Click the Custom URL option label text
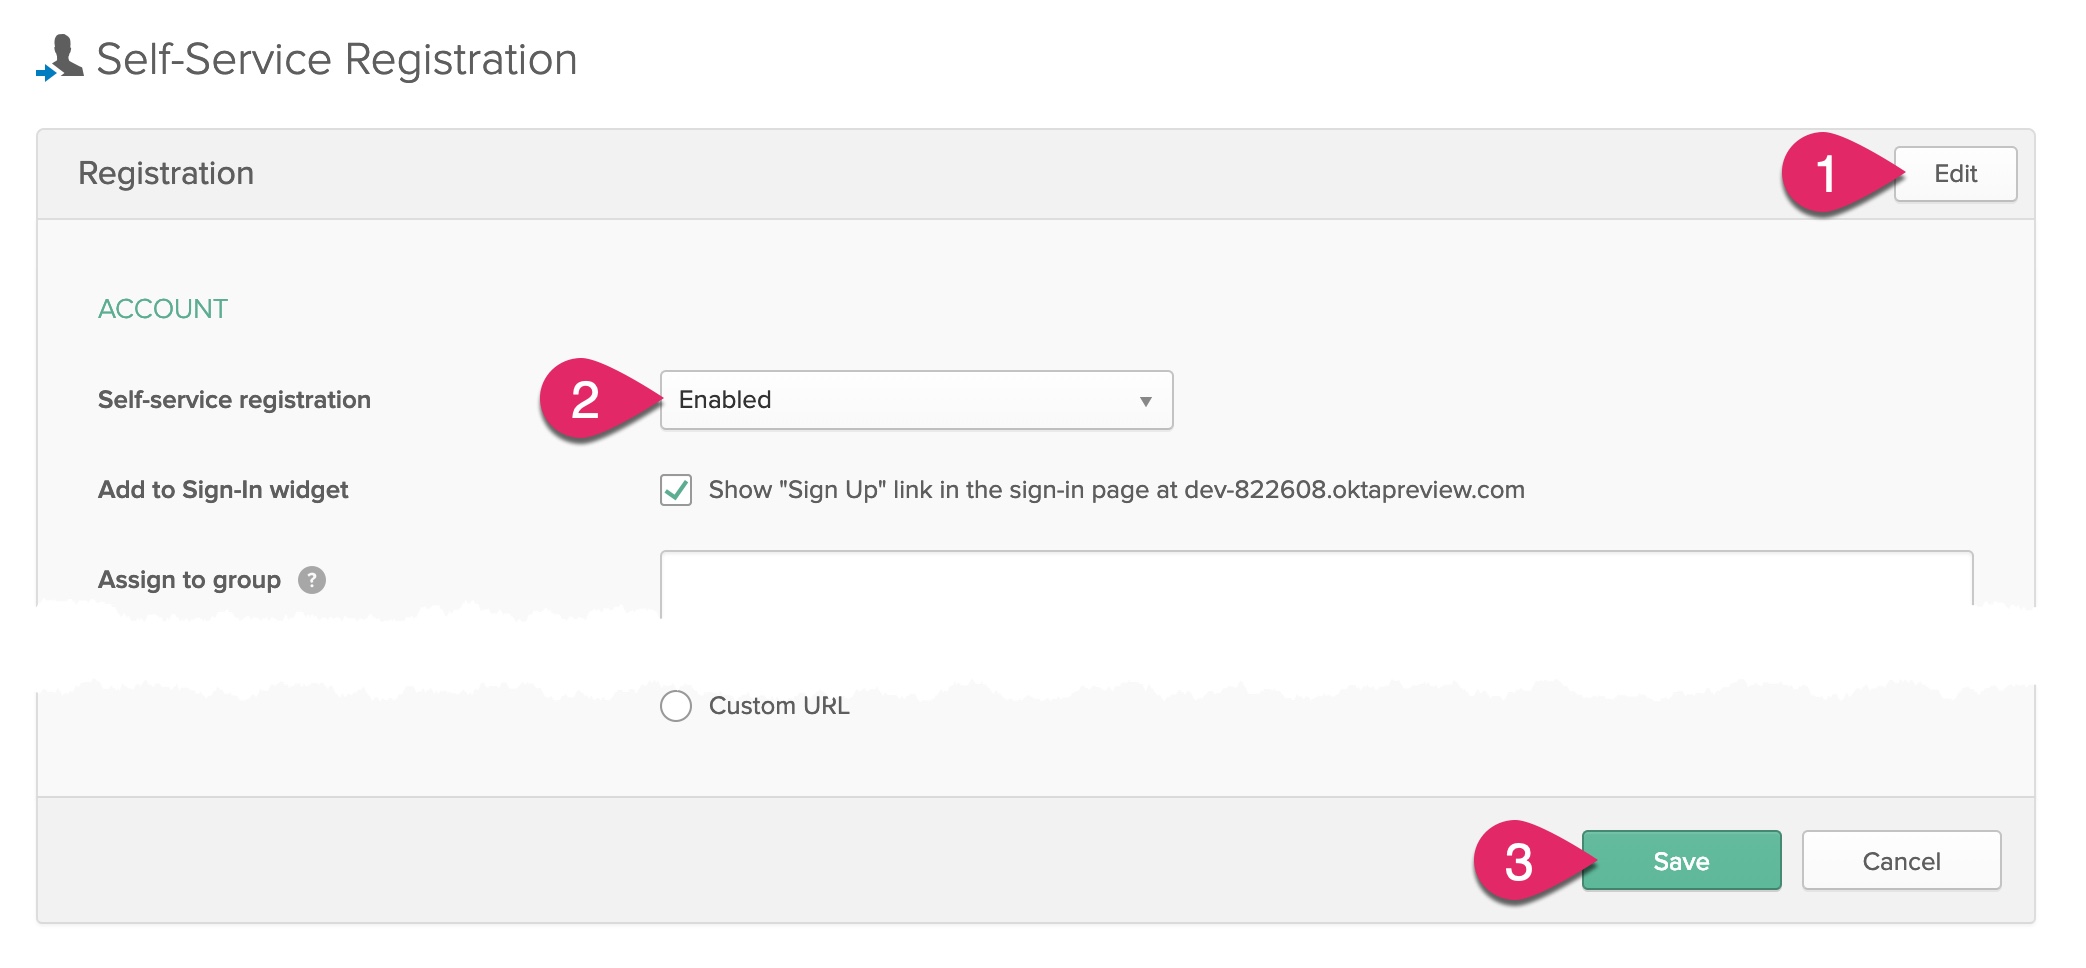Viewport: 2086px width, 968px height. pos(779,706)
